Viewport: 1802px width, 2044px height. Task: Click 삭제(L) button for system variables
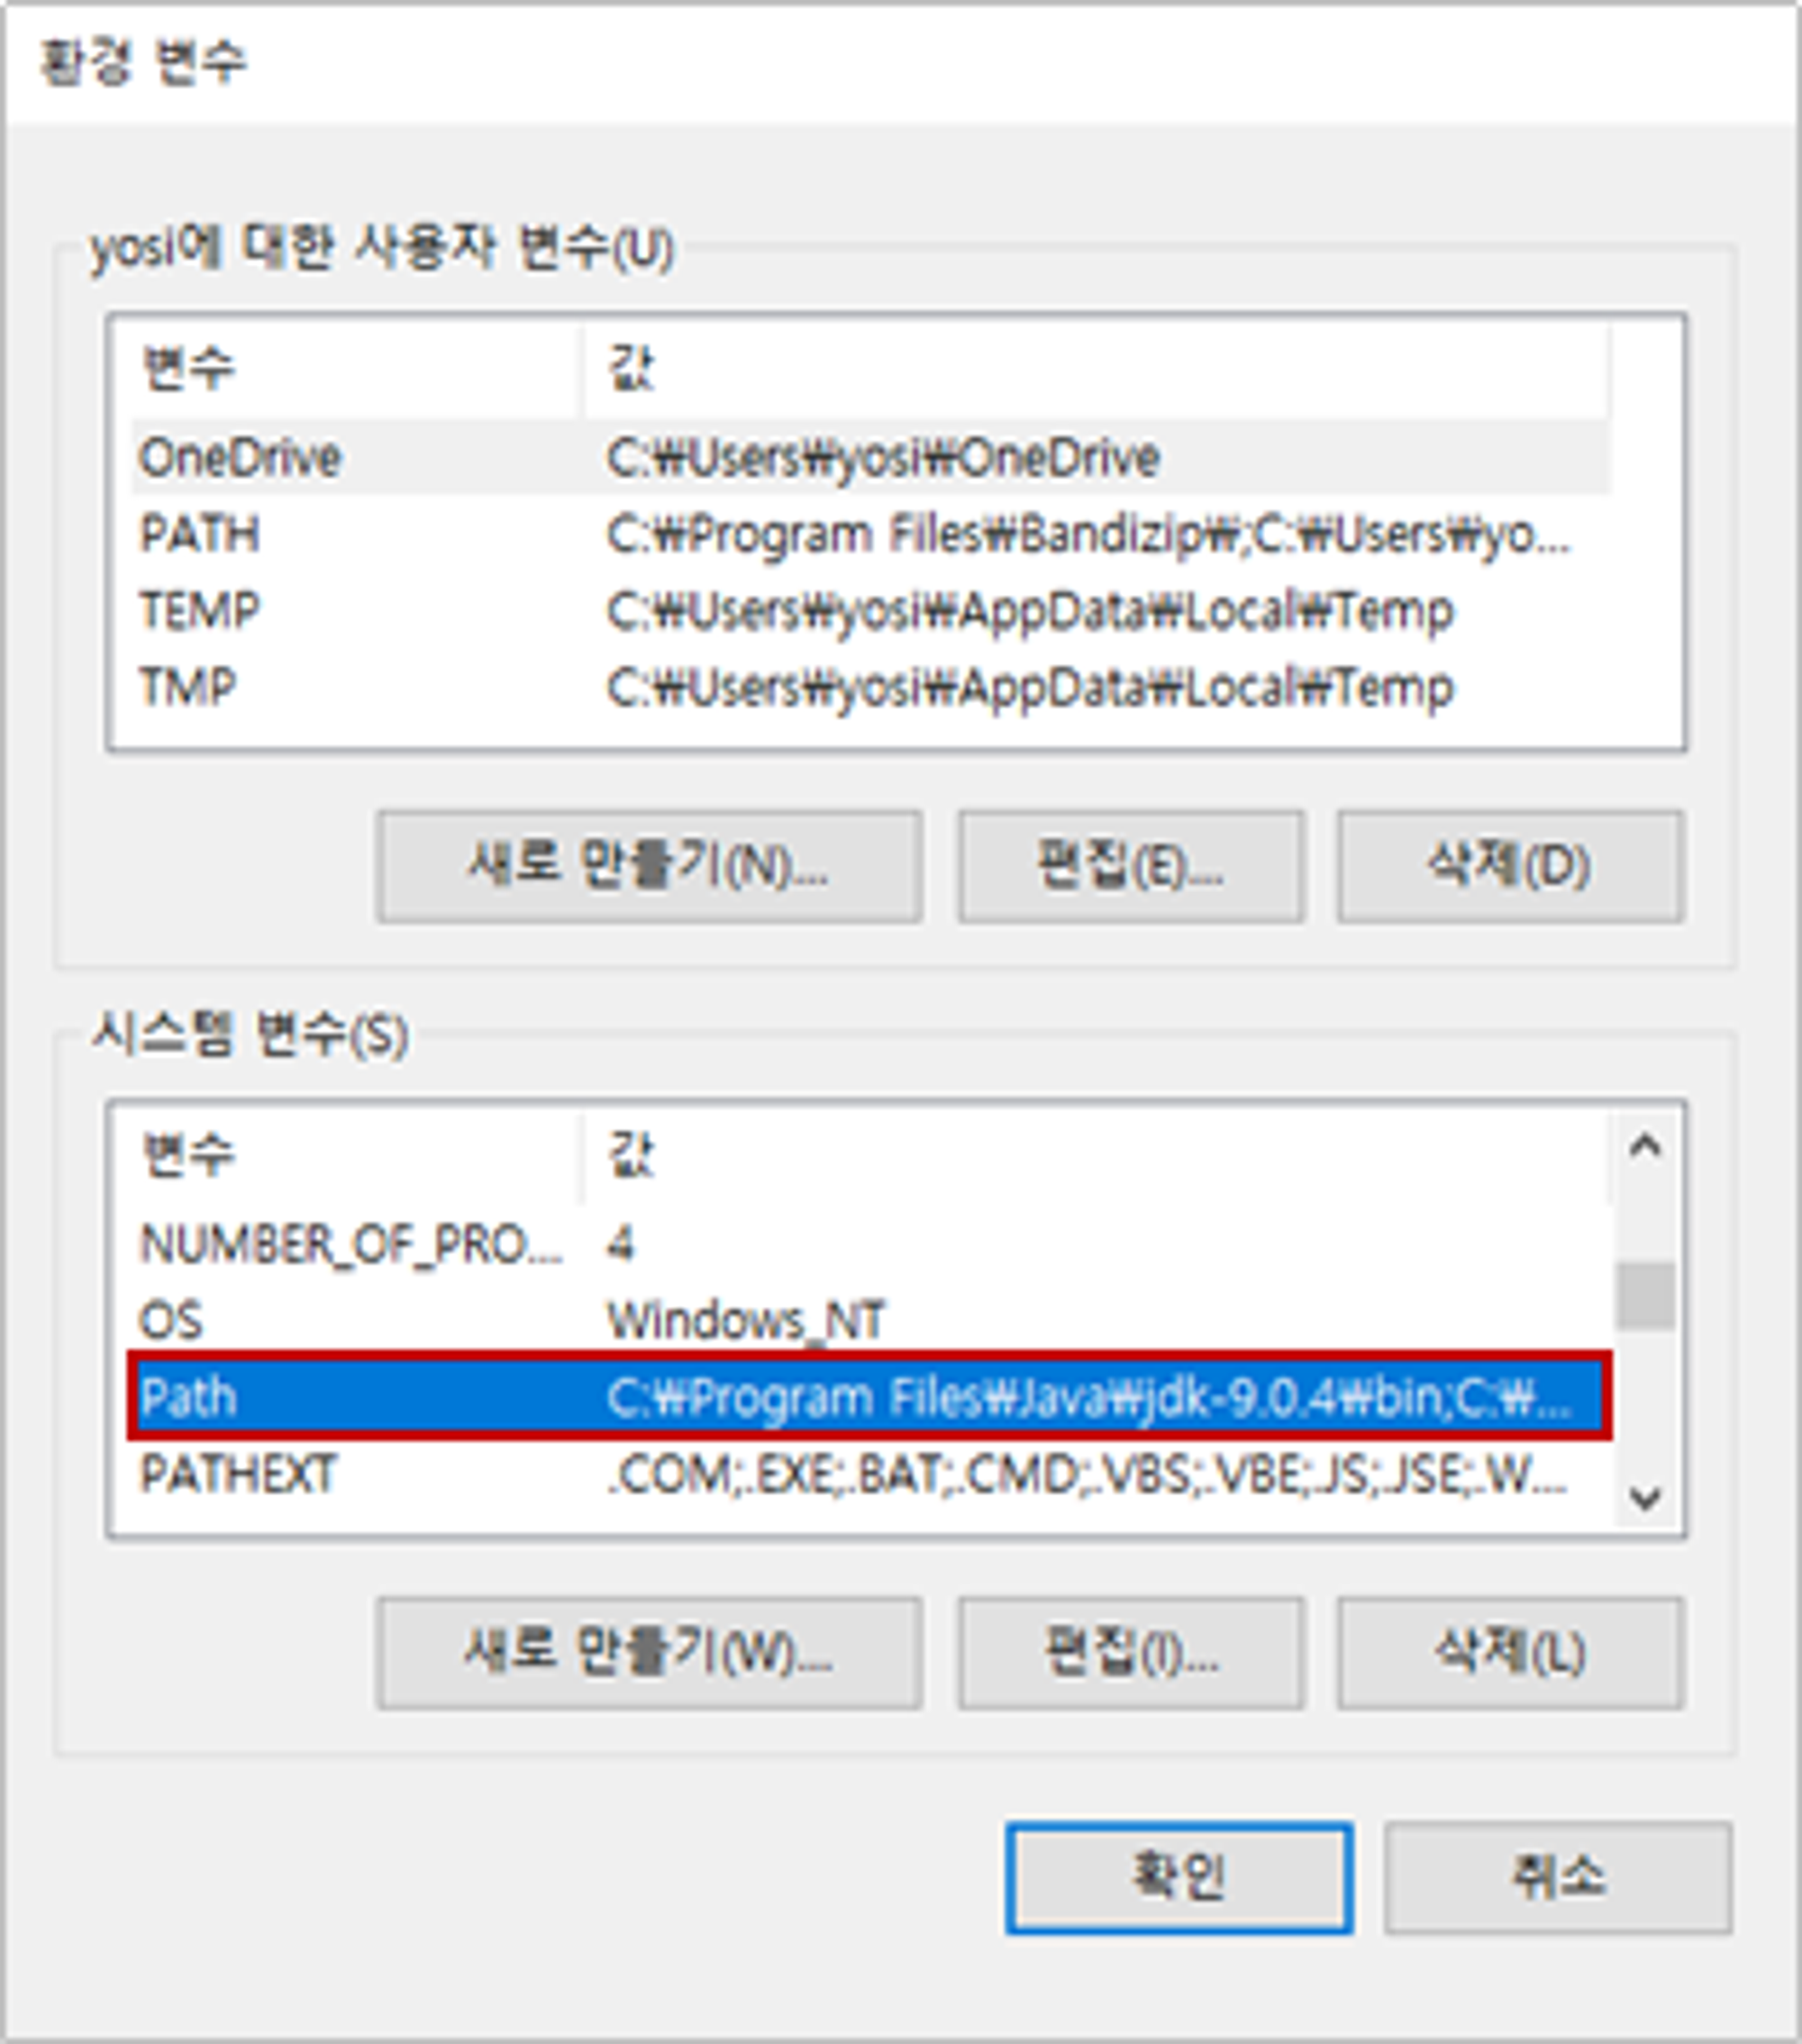(x=1510, y=1653)
